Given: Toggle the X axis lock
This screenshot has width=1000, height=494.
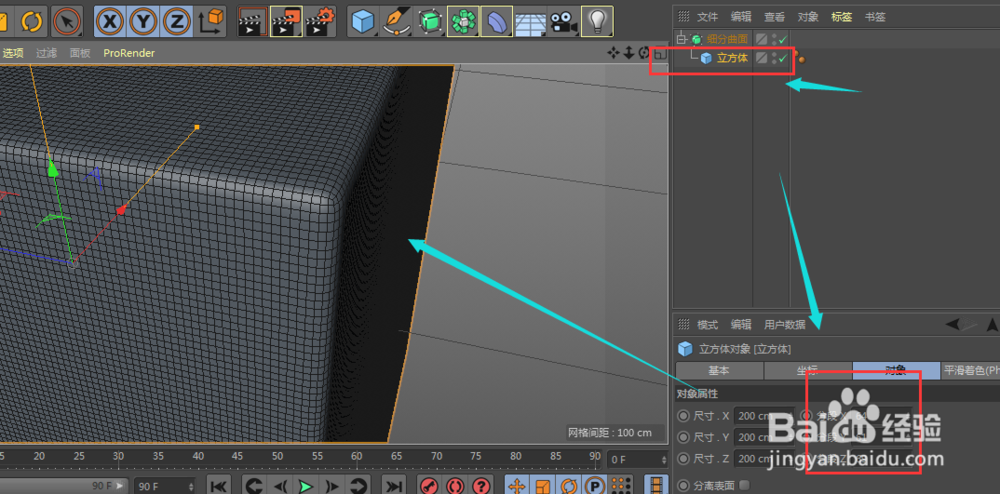Looking at the screenshot, I should point(110,22).
